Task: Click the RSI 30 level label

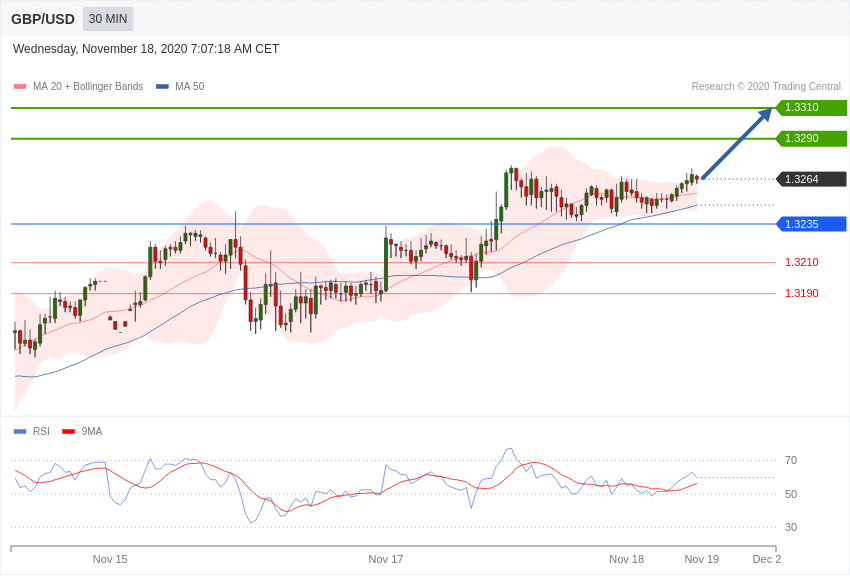Action: pos(791,527)
